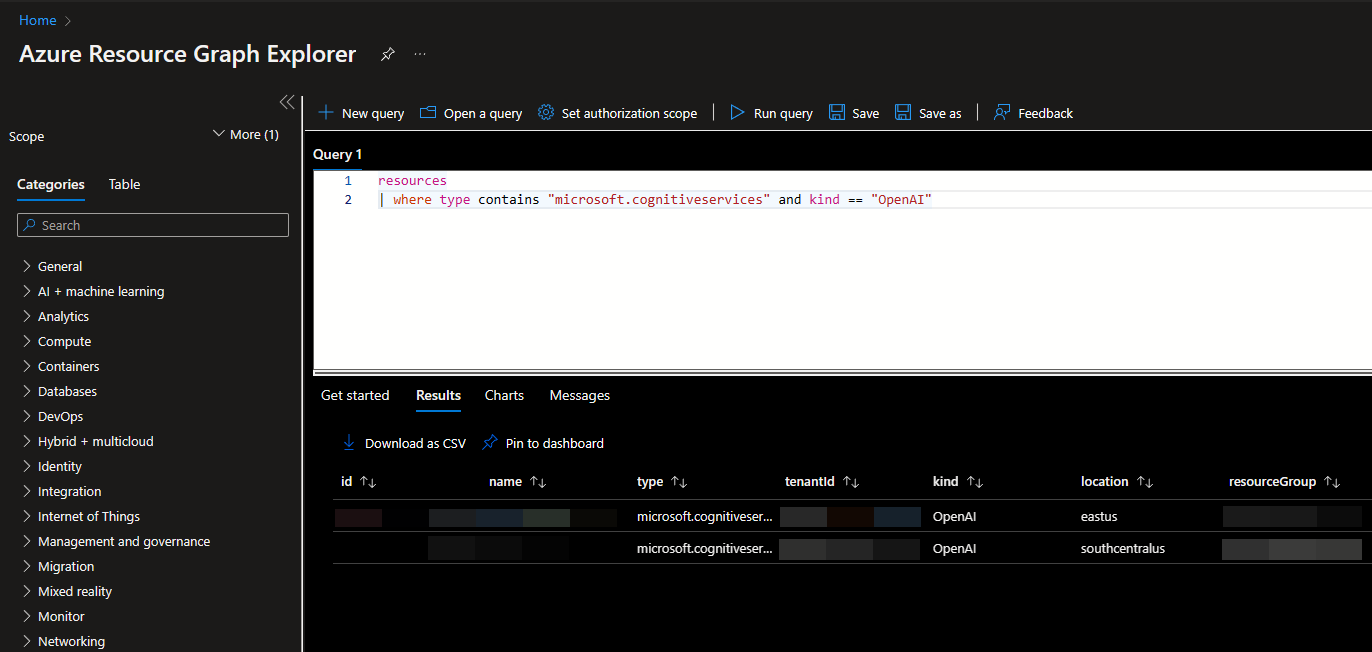Expand the Mixed reality category
The width and height of the screenshot is (1372, 652).
click(x=27, y=591)
